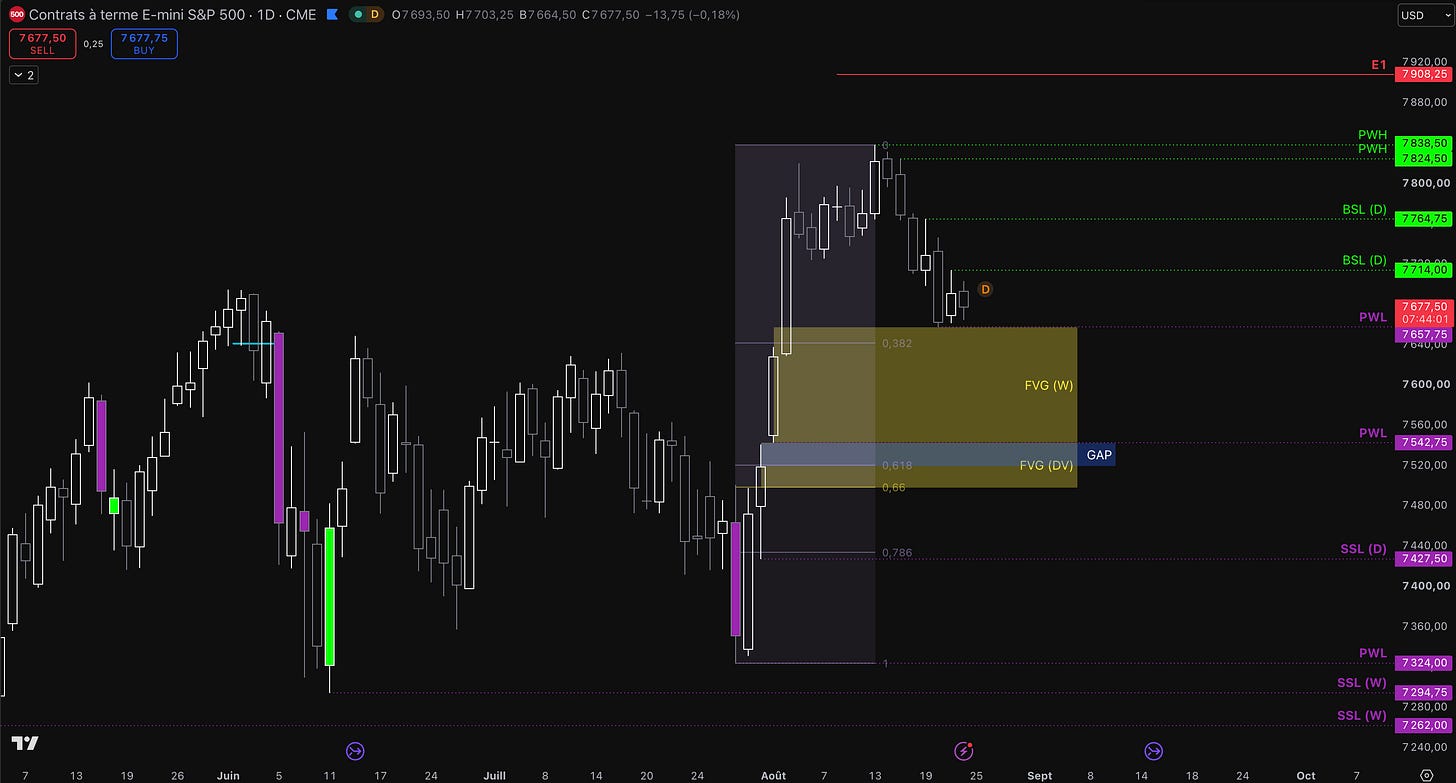
Task: Click the contract rollover icon near Sept
Action: 1153,751
